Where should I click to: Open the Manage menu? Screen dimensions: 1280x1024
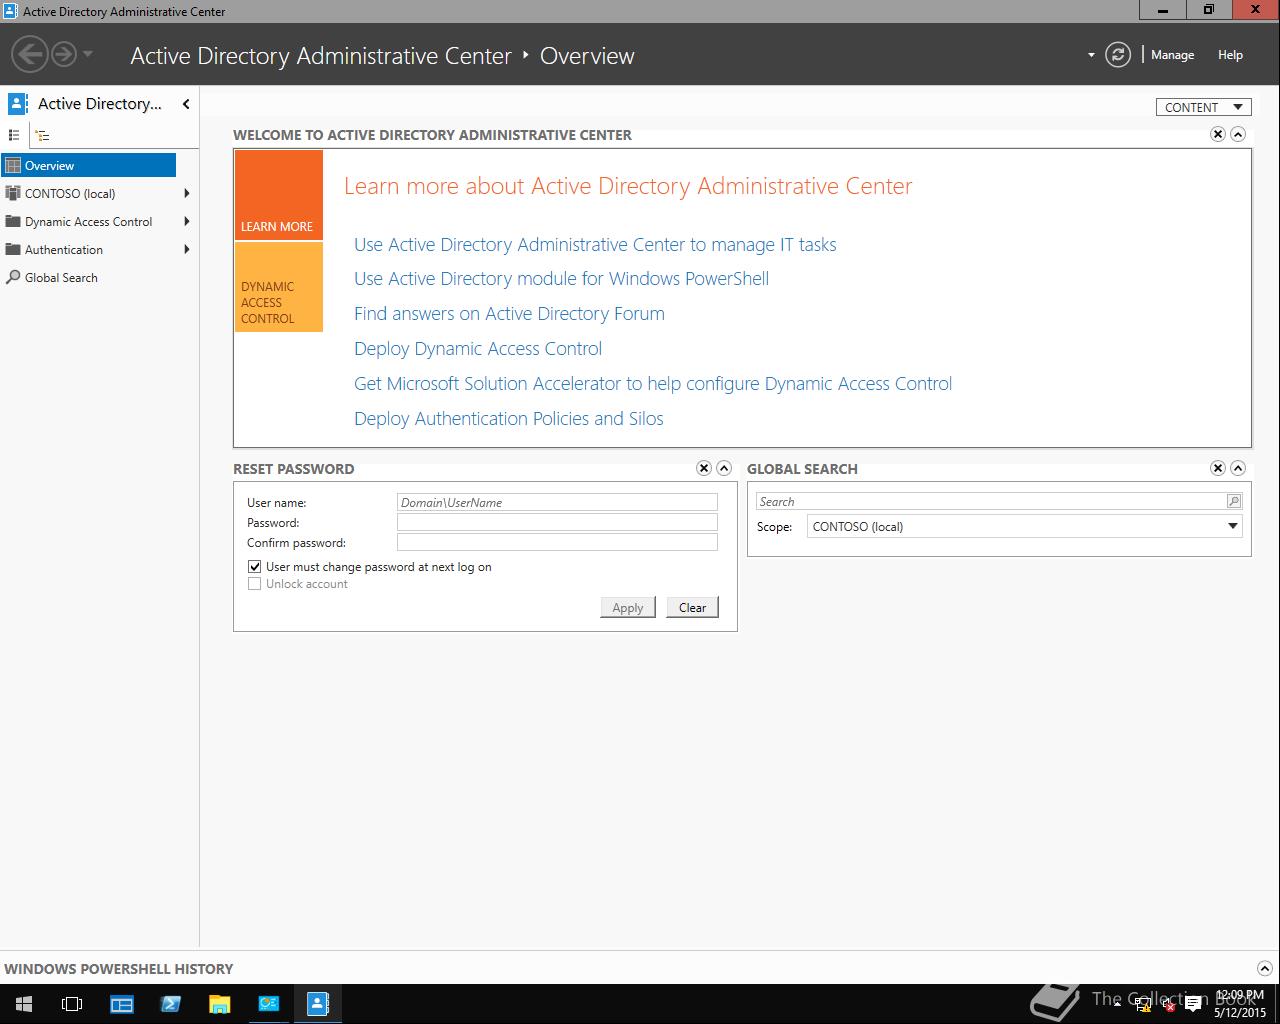point(1172,55)
